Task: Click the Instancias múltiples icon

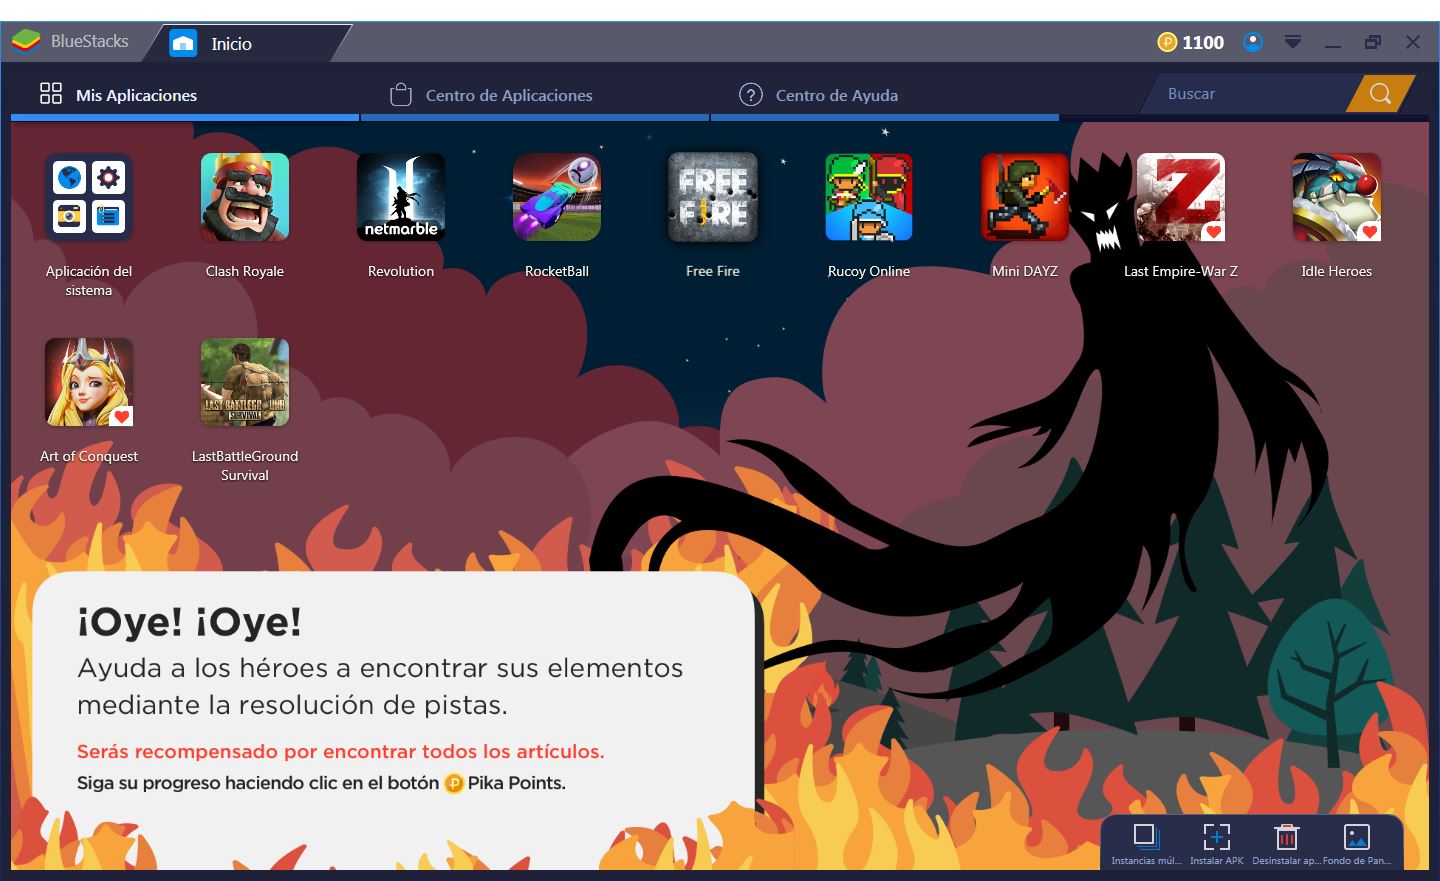Action: pyautogui.click(x=1146, y=836)
